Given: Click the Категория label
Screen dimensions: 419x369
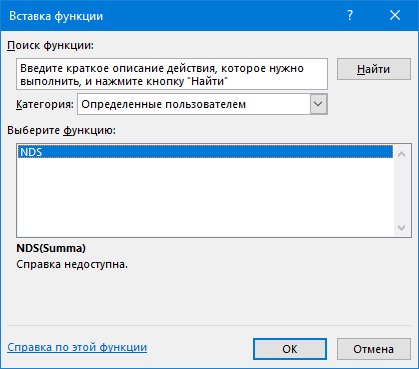Looking at the screenshot, I should click(x=45, y=104).
